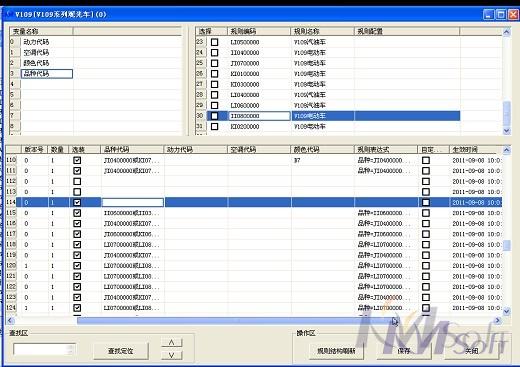The width and height of the screenshot is (520, 367).
Task: Click the rule list scrollbar down arrow
Action: 506,131
